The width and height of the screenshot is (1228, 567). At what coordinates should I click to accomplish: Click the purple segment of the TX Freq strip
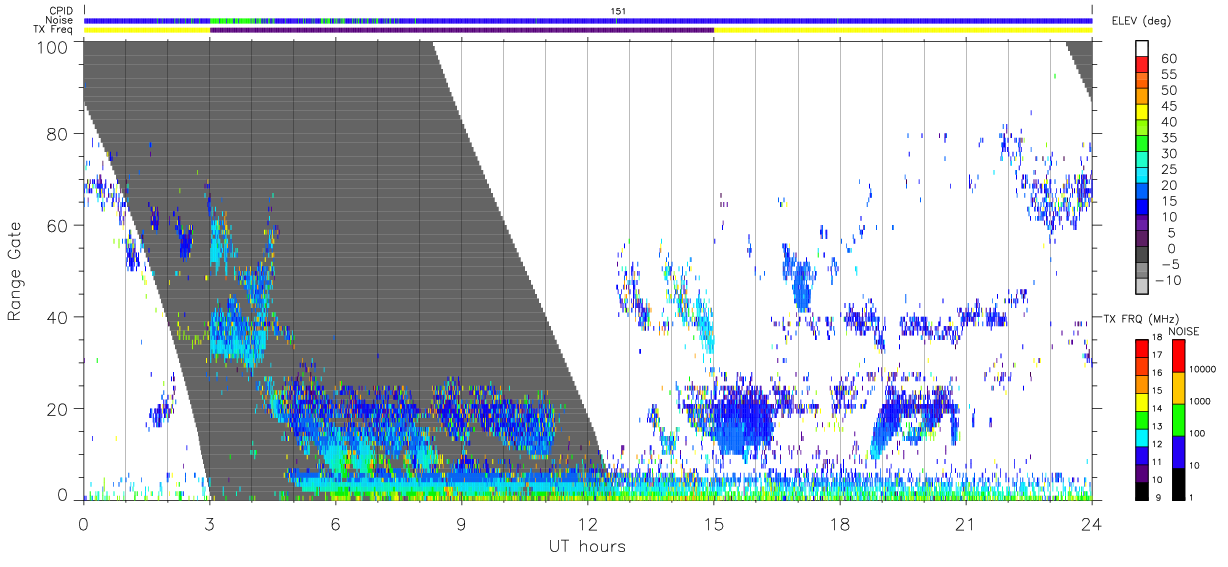tap(461, 30)
